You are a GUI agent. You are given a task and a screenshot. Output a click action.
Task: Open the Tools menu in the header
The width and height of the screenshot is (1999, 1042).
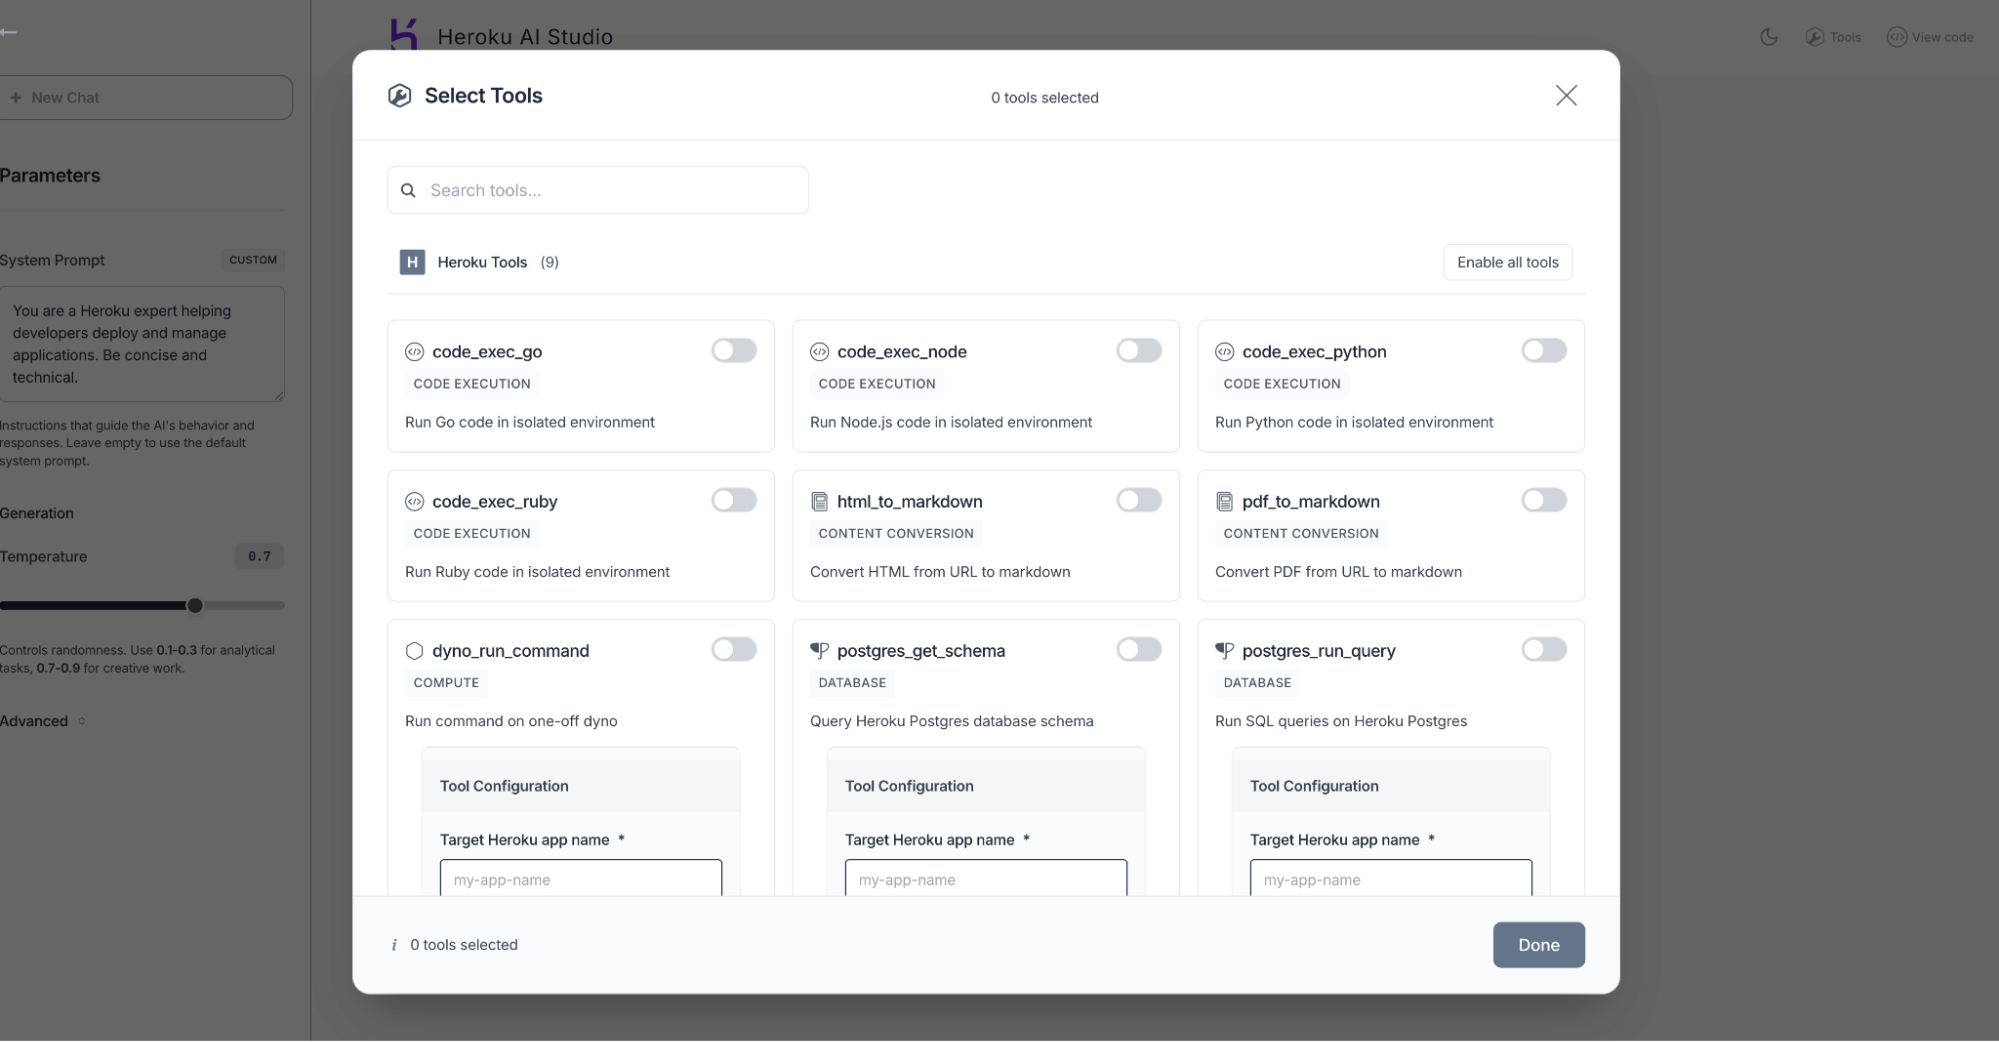(1834, 37)
